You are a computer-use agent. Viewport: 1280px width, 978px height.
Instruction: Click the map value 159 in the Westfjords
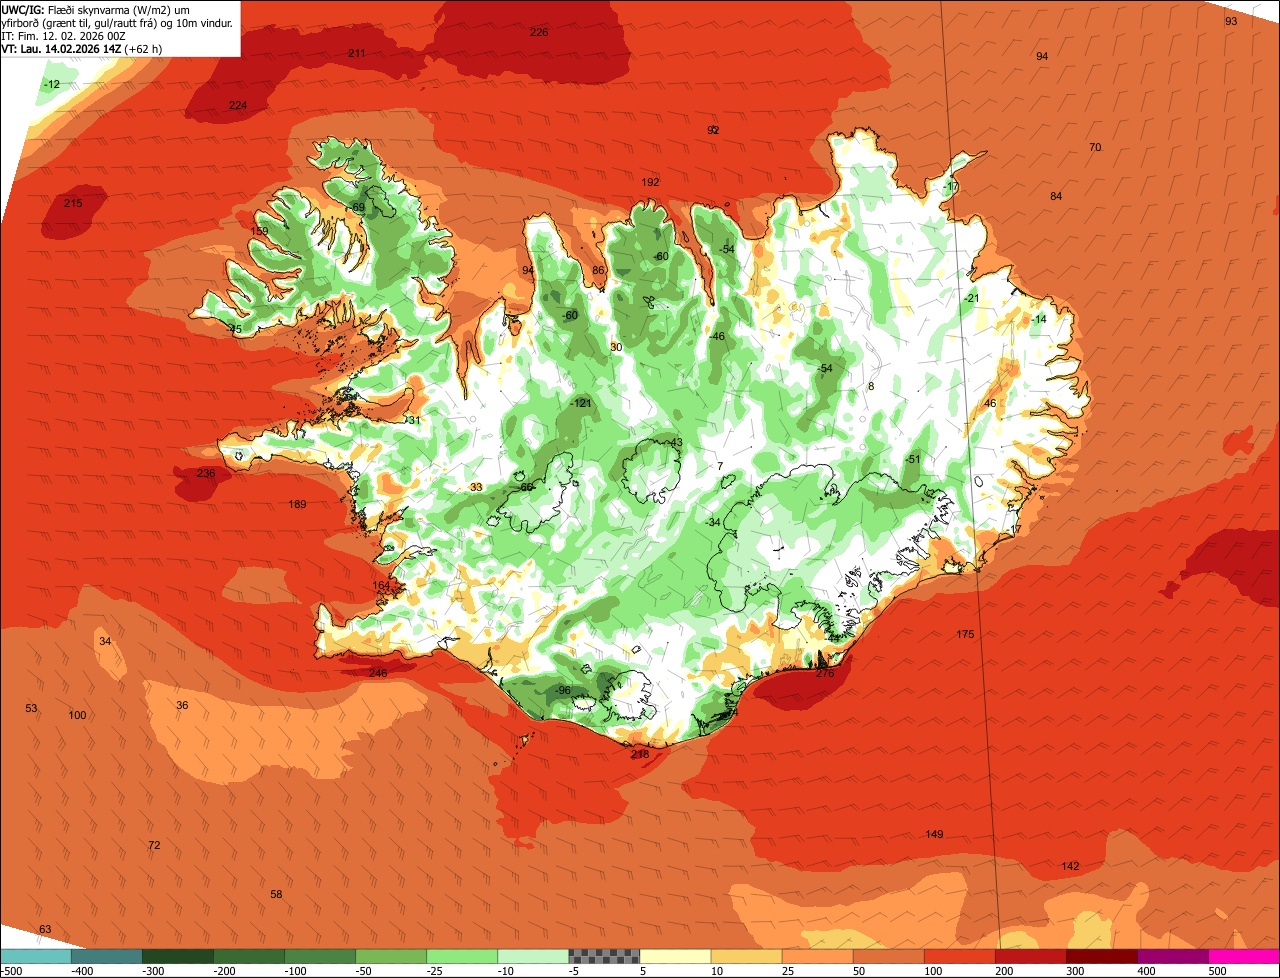260,231
